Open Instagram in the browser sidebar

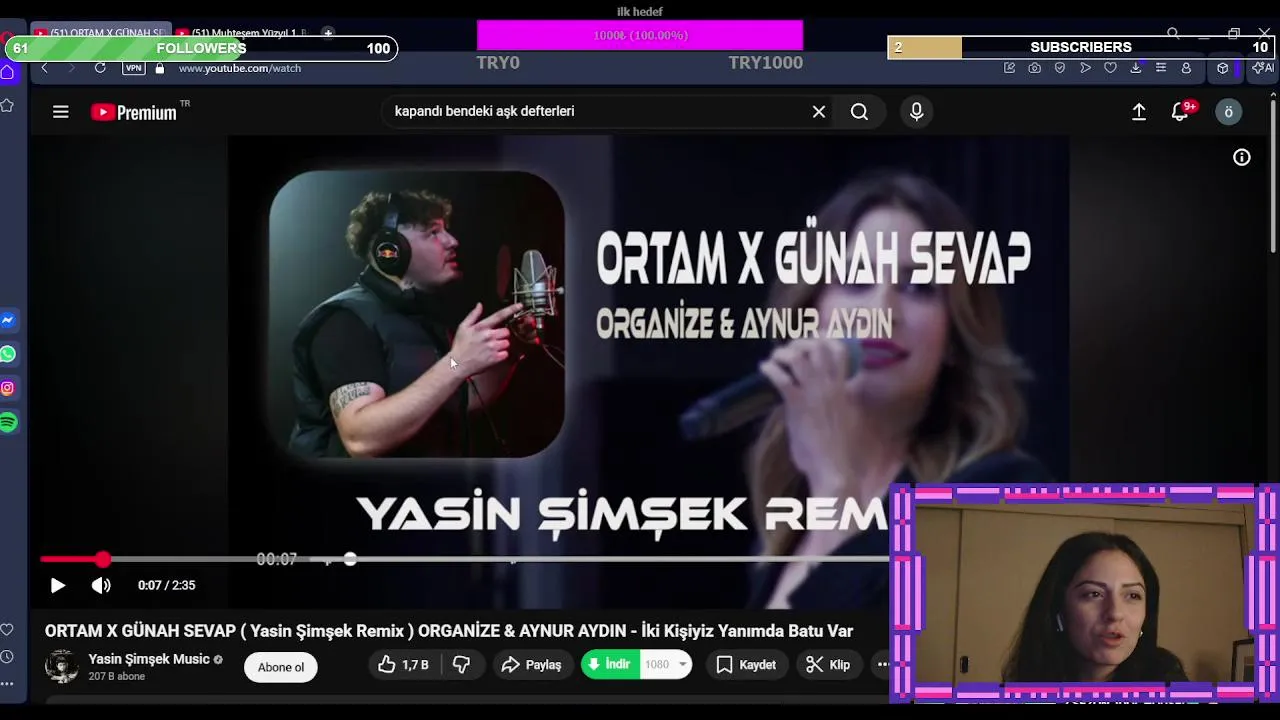pyautogui.click(x=8, y=388)
